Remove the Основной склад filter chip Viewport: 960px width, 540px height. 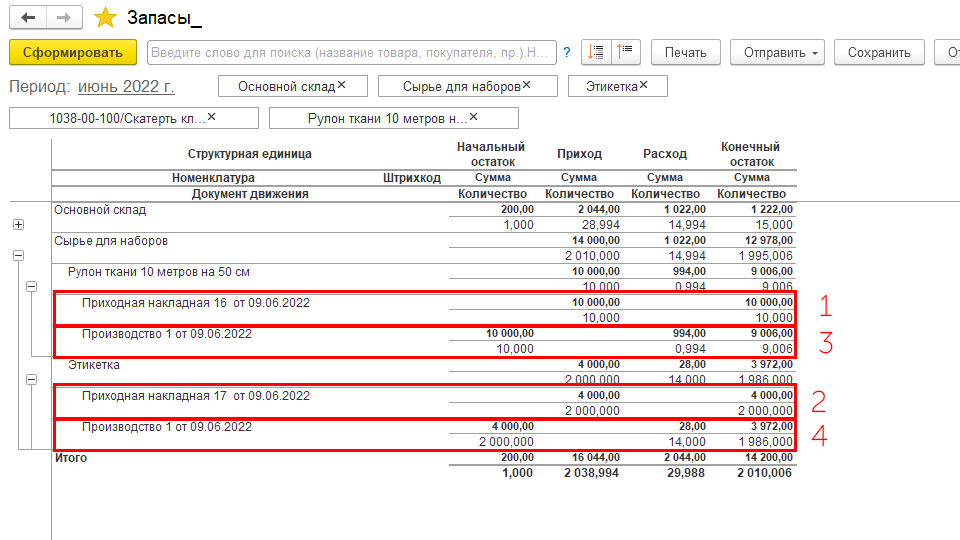342,86
